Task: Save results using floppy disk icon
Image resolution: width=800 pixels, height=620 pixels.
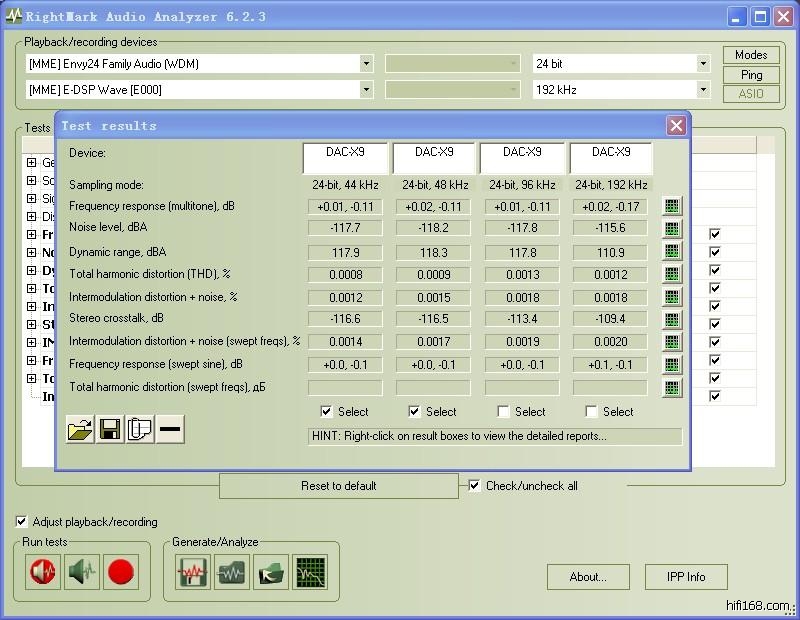Action: click(110, 430)
